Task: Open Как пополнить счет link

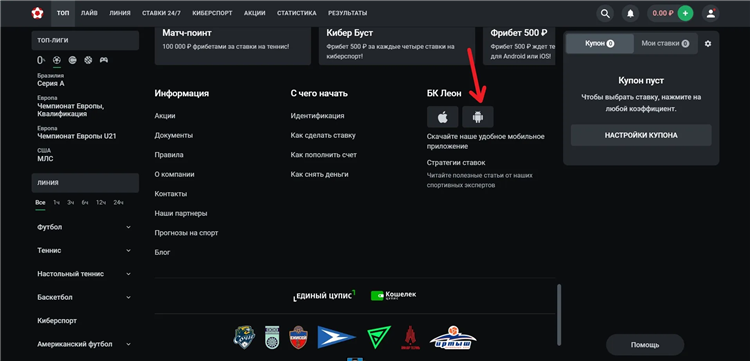Action: (x=323, y=155)
